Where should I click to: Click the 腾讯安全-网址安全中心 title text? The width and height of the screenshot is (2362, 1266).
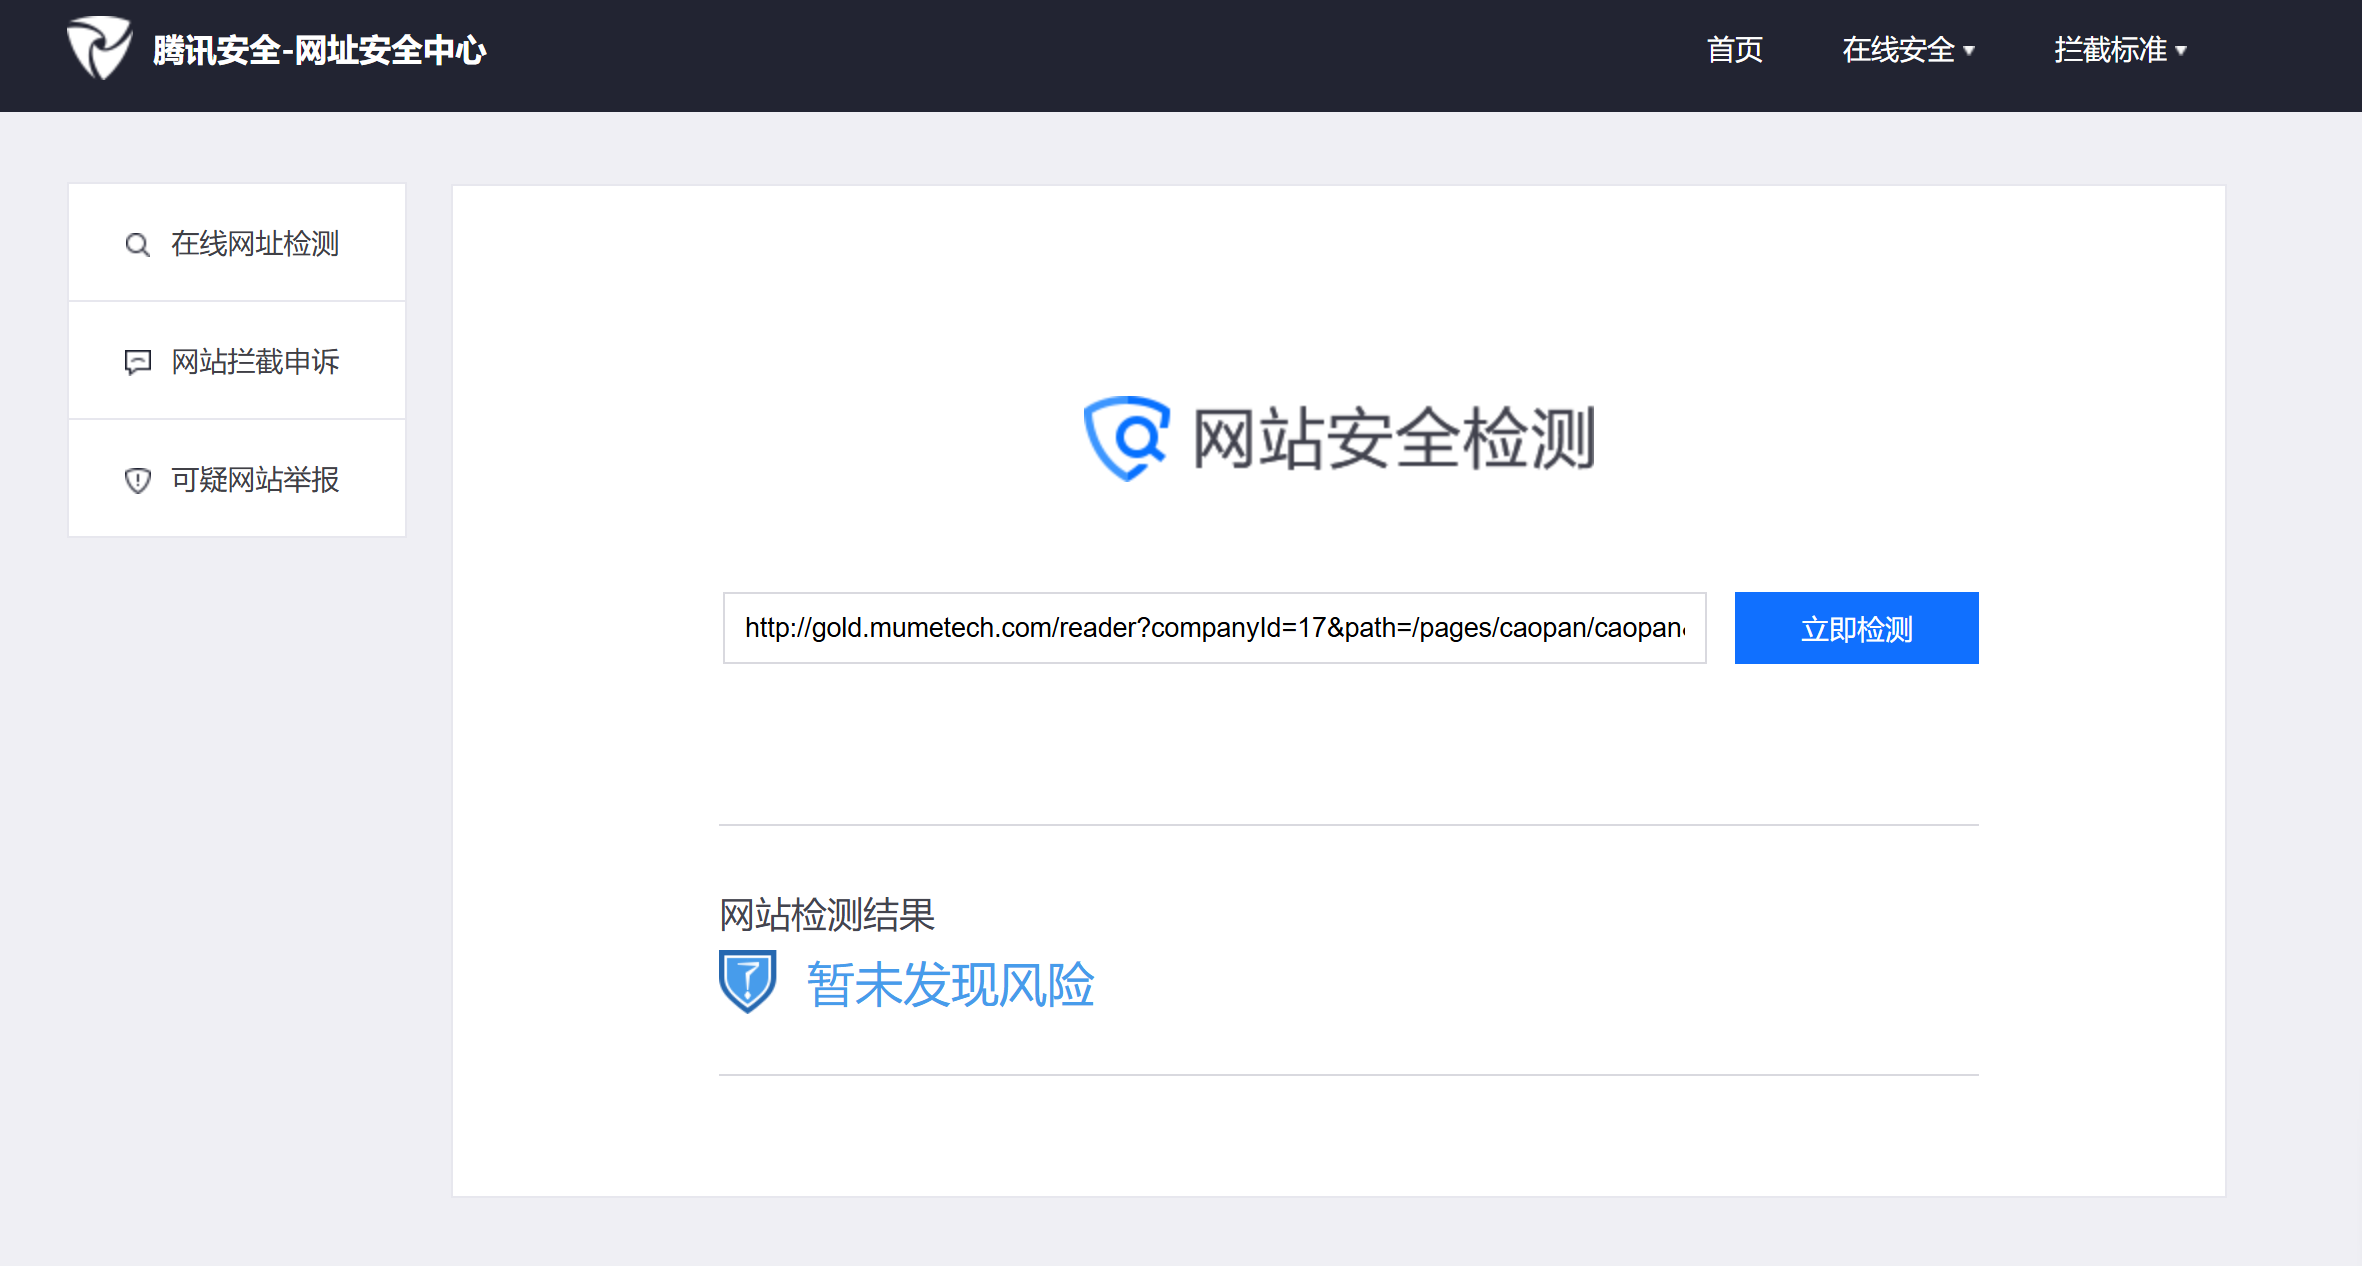coord(319,50)
